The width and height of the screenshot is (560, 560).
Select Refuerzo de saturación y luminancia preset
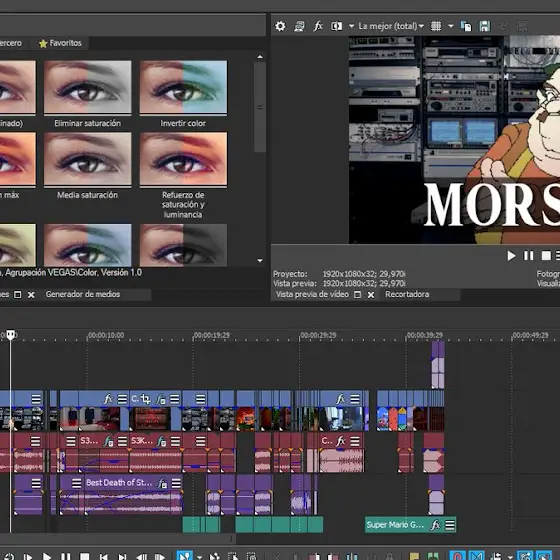click(183, 159)
